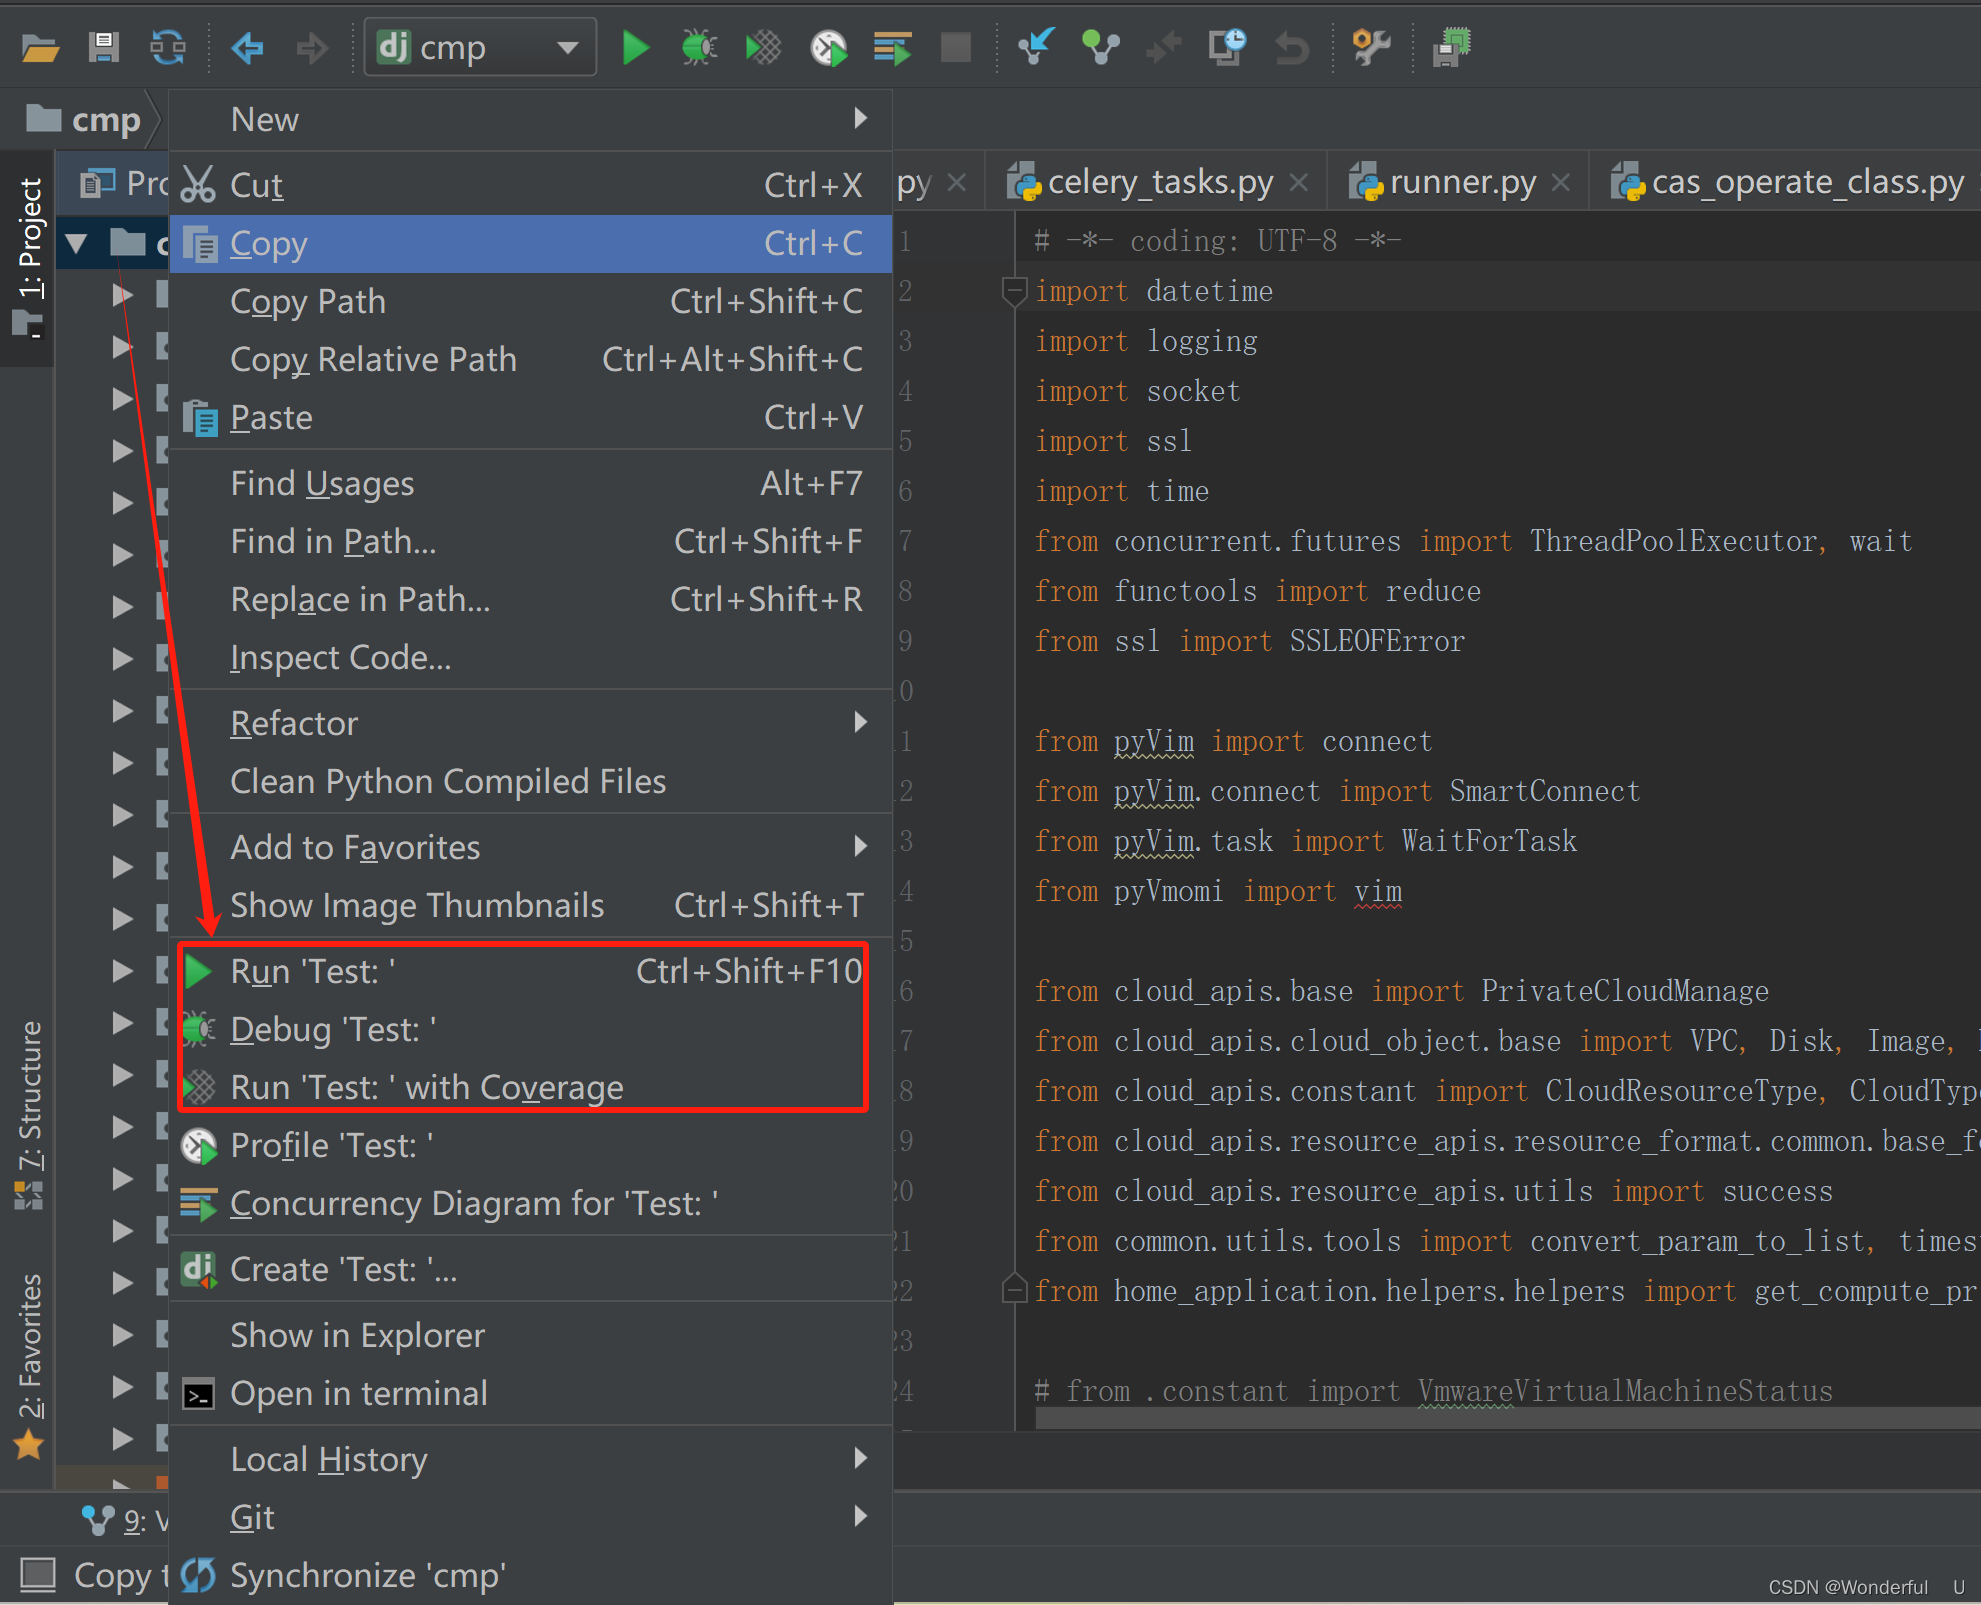Select Profile 'Test: ' menu item
This screenshot has height=1605, width=1981.
[x=531, y=1146]
